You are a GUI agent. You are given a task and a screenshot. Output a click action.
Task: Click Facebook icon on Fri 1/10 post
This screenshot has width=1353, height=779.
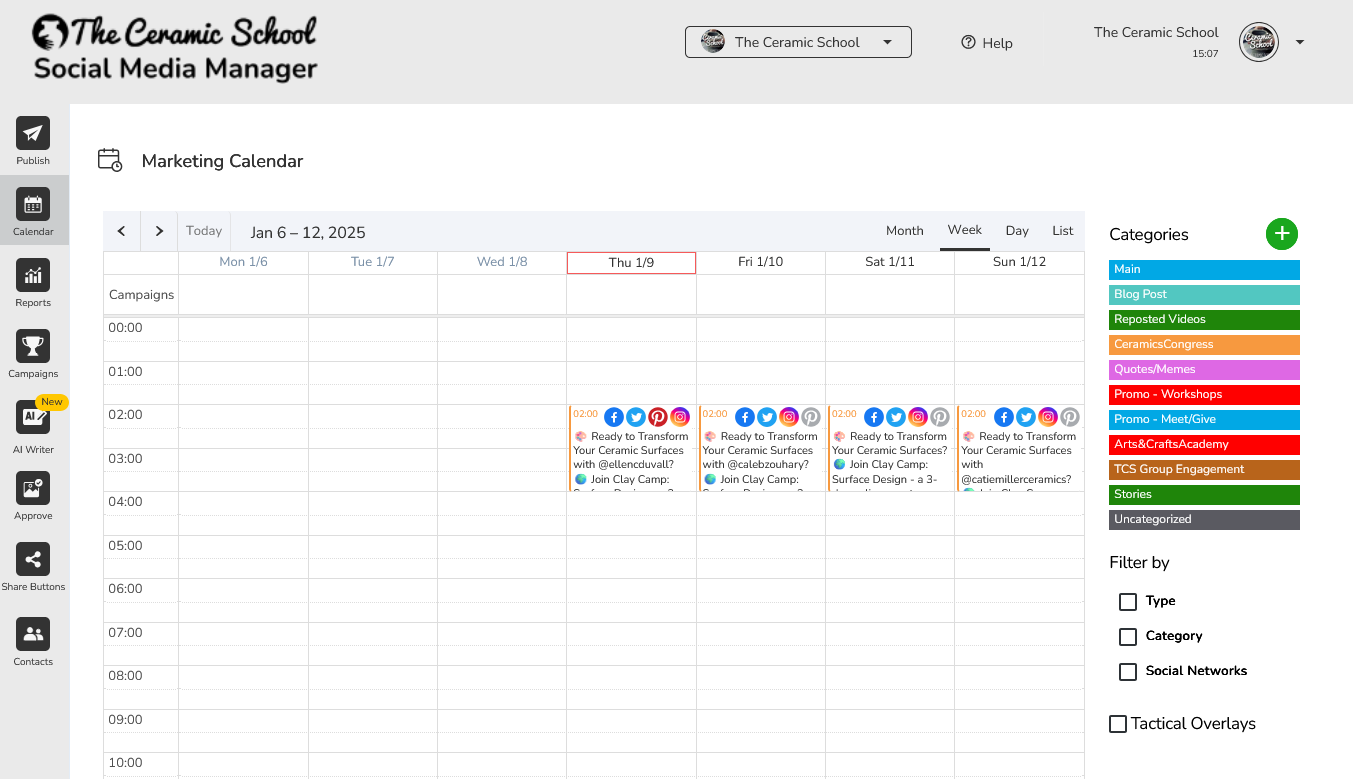coord(745,417)
